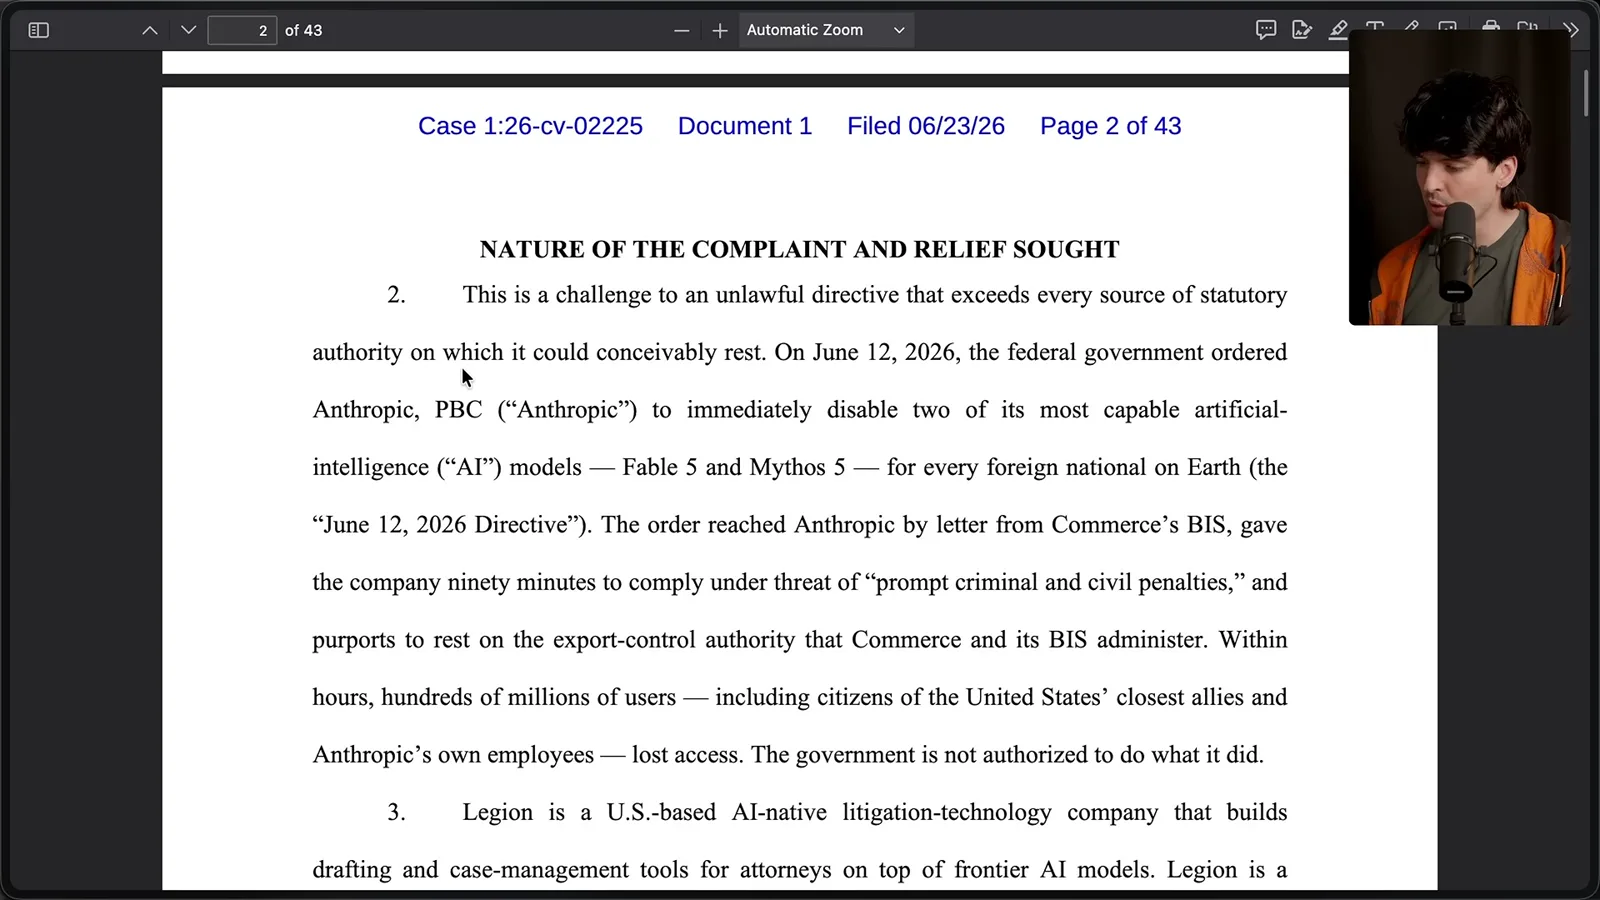This screenshot has height=900, width=1600.
Task: Select the add text tool
Action: pos(1375,25)
